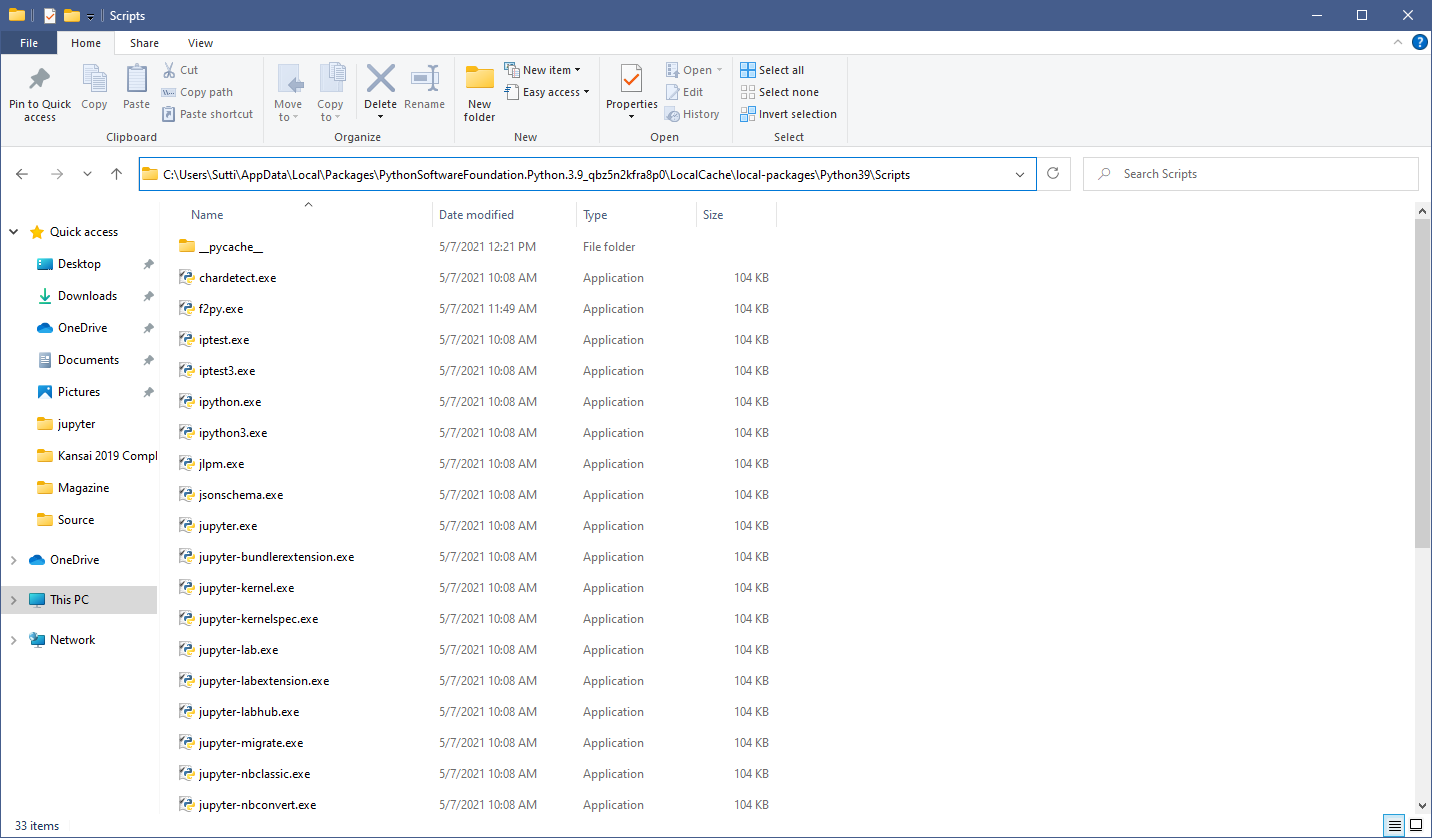Click the Delete X icon

pos(380,79)
